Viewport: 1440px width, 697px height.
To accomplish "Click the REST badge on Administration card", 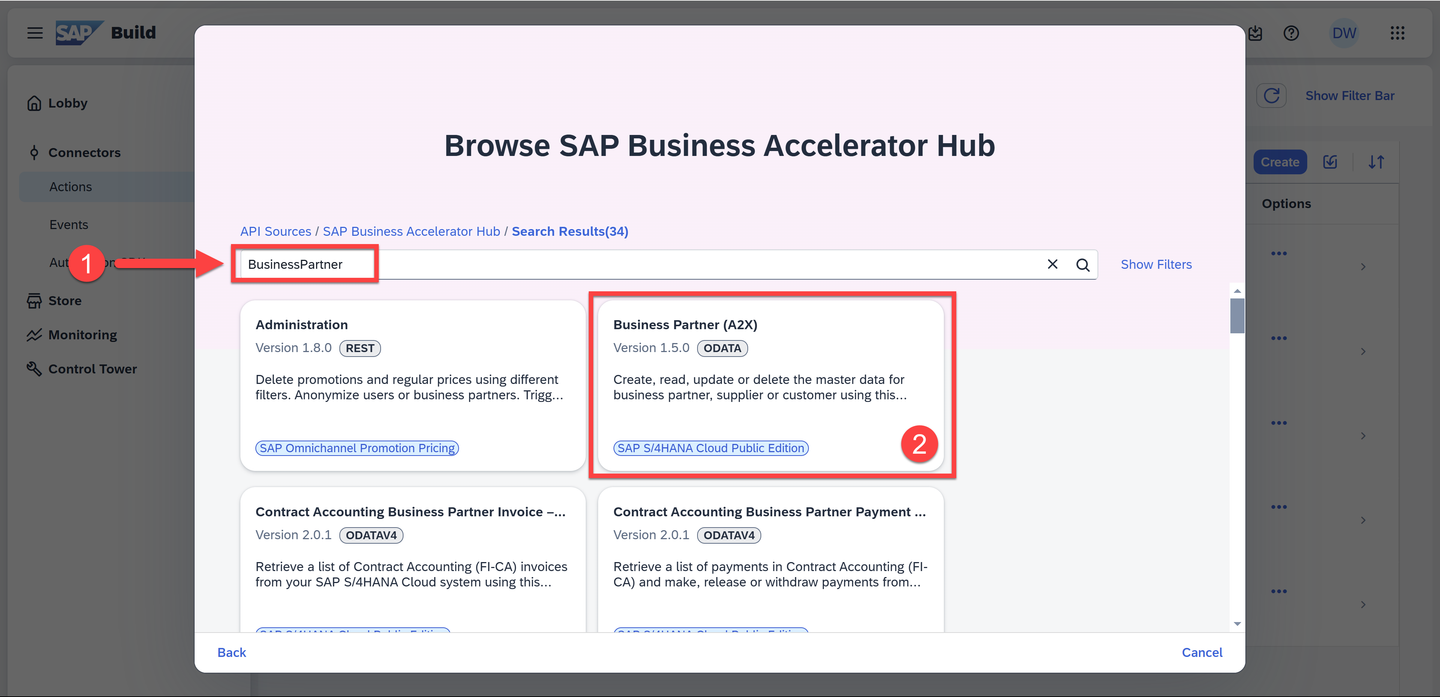I will 360,348.
